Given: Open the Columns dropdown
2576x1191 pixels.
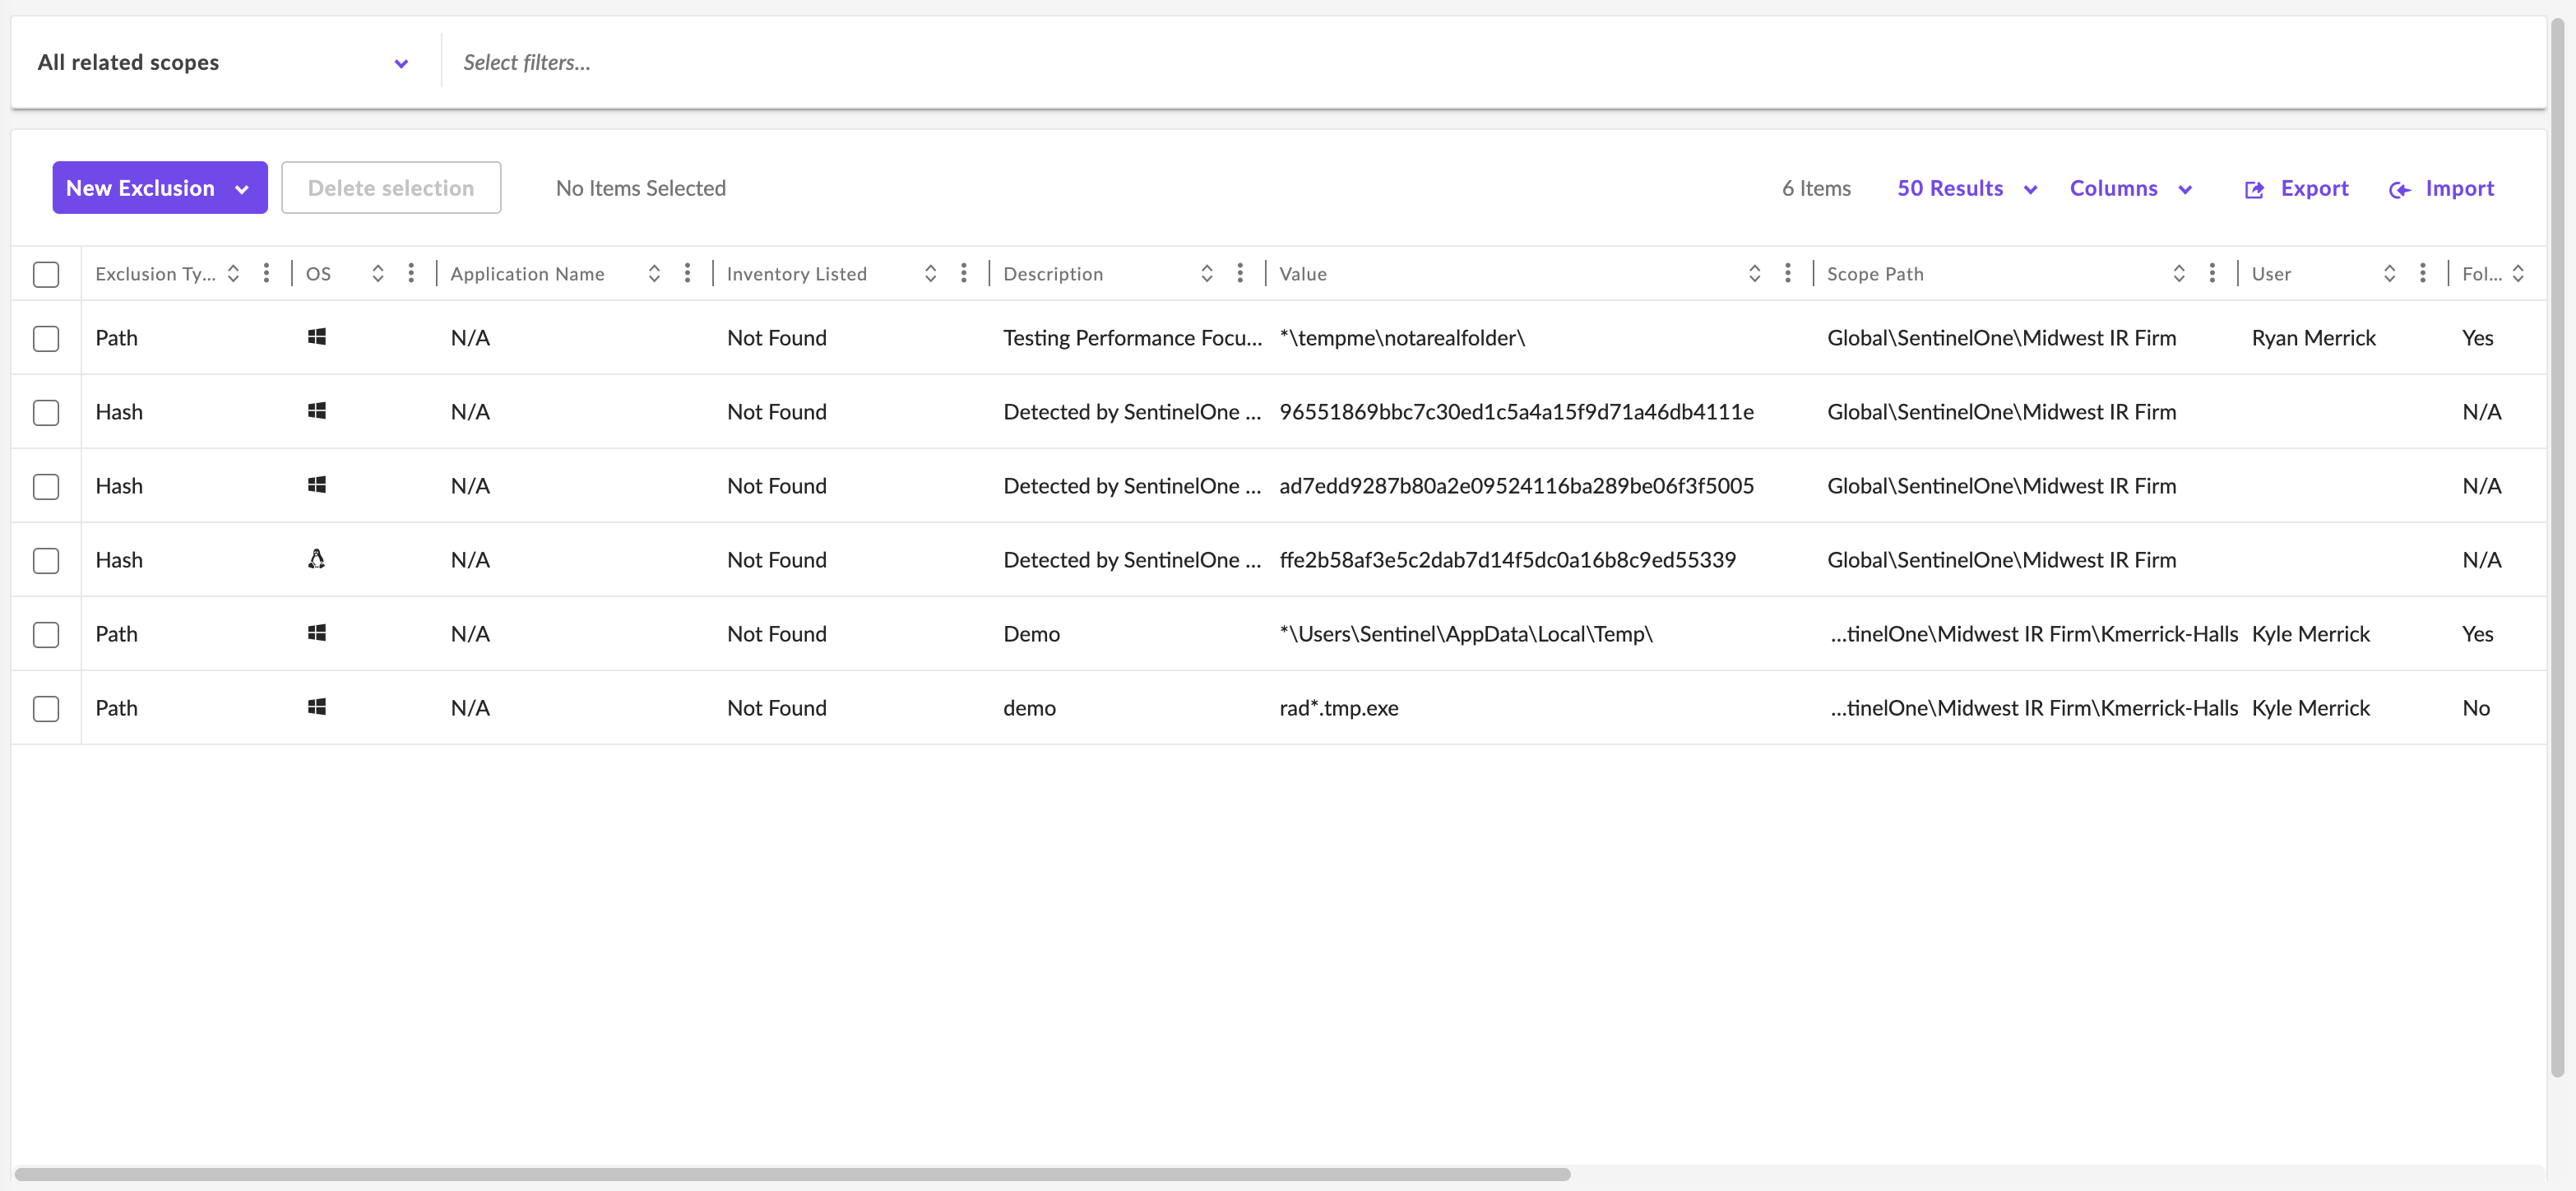Looking at the screenshot, I should point(2130,188).
